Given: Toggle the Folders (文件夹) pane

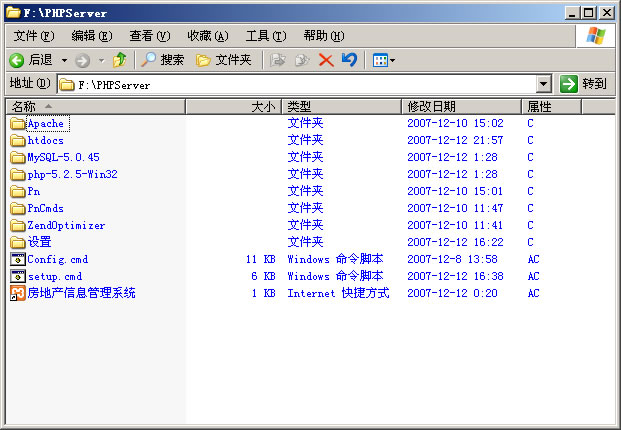Looking at the screenshot, I should (x=224, y=60).
